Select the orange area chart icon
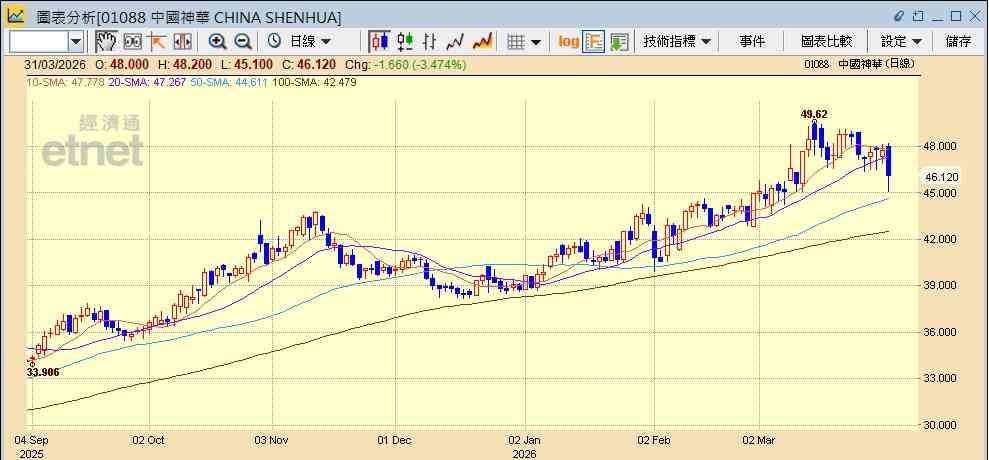Image resolution: width=989 pixels, height=460 pixels. tap(482, 42)
